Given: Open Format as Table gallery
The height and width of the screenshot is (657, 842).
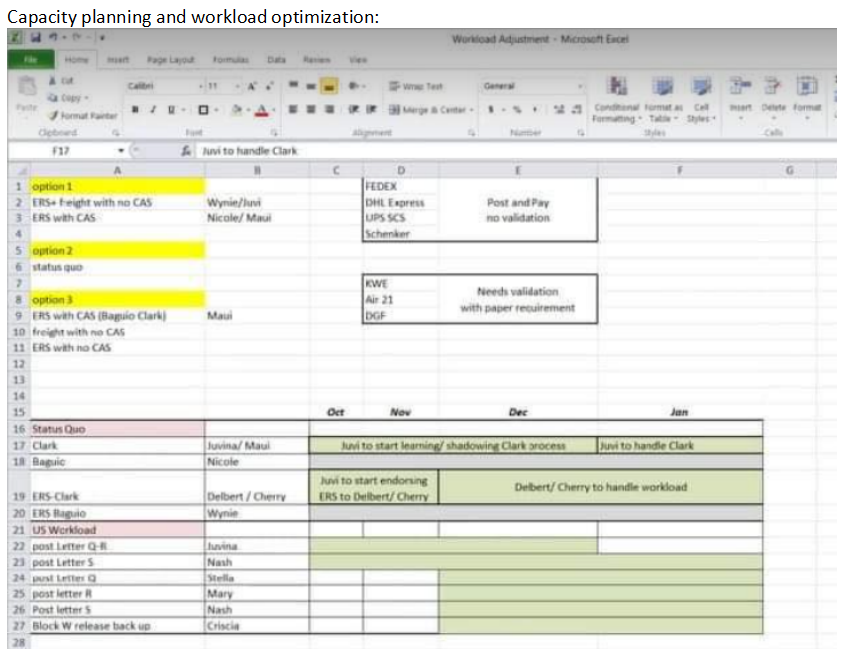Looking at the screenshot, I should click(663, 99).
